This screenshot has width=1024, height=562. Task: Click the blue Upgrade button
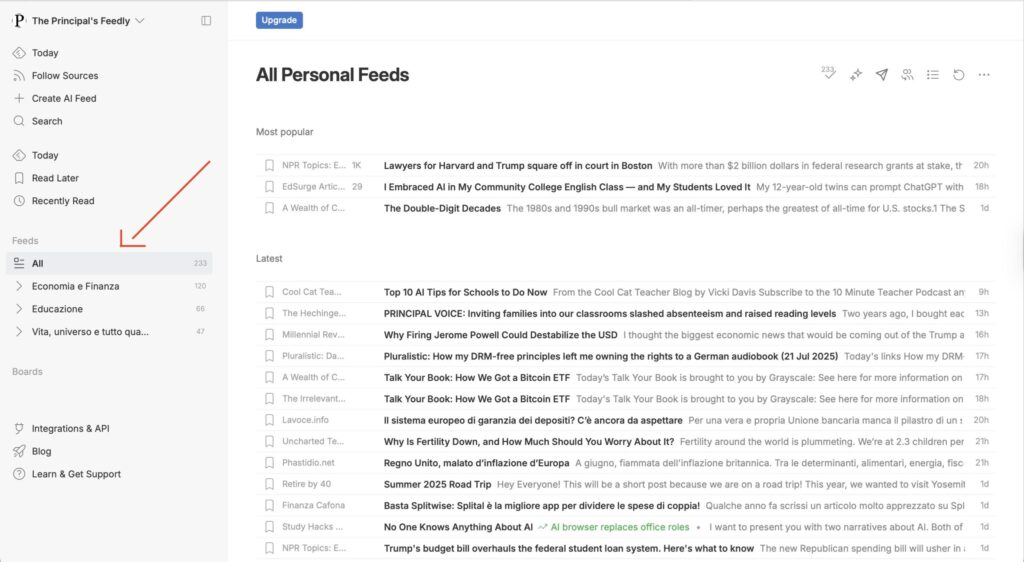point(279,20)
